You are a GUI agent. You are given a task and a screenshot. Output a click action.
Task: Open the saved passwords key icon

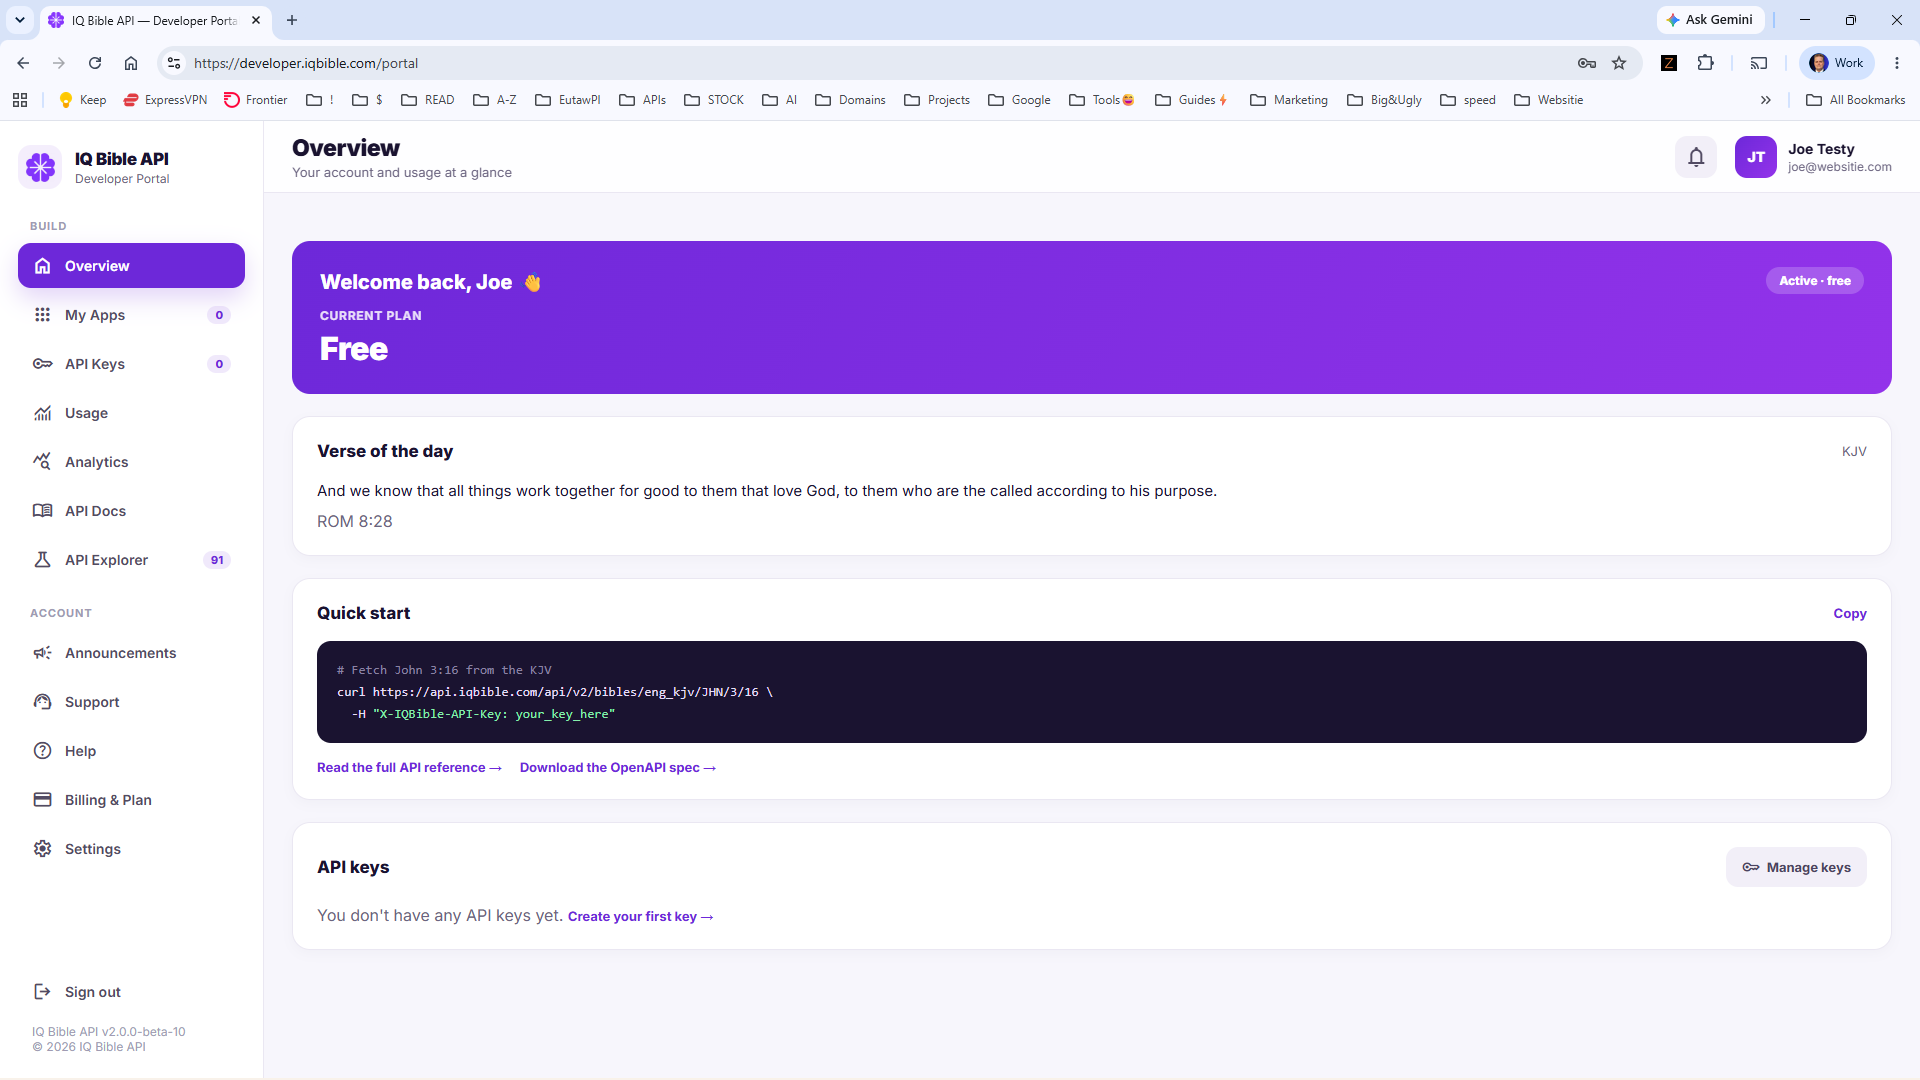[x=1587, y=63]
